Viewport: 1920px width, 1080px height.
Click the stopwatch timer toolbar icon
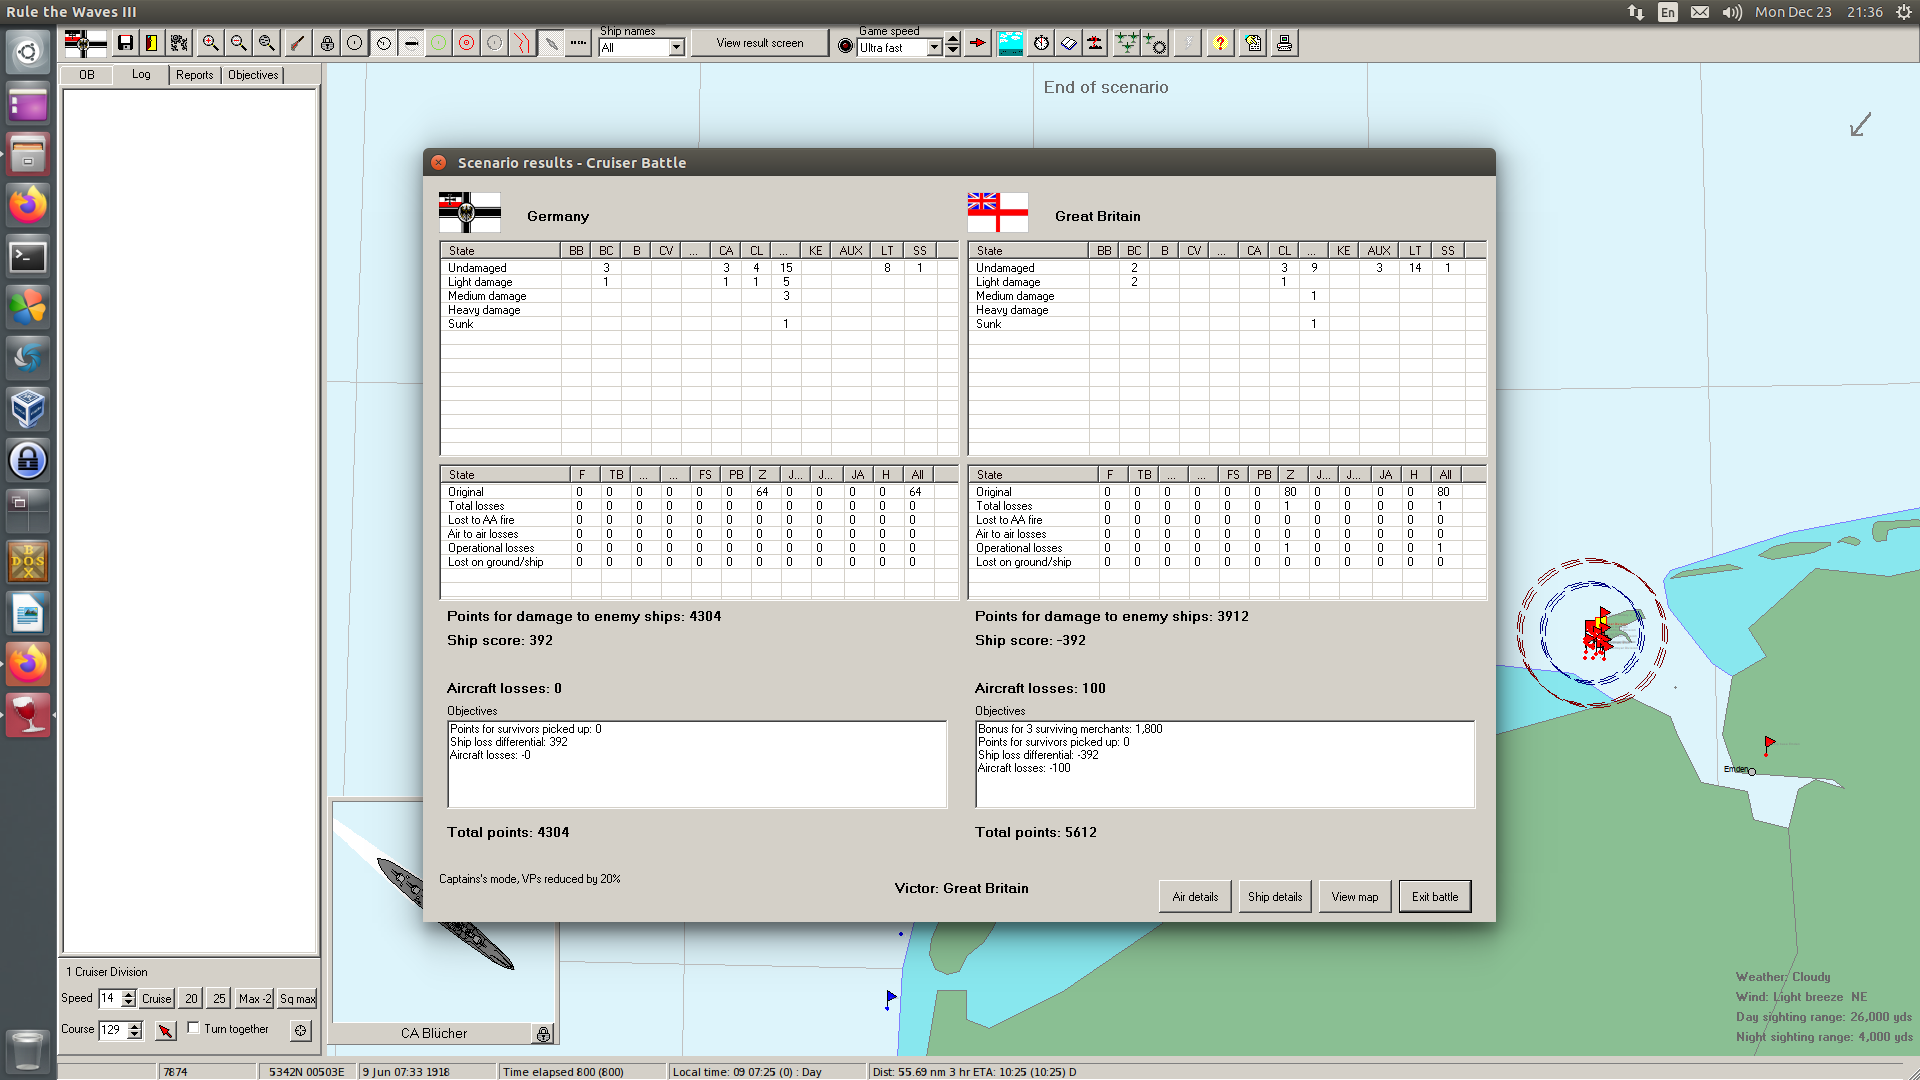tap(1041, 43)
